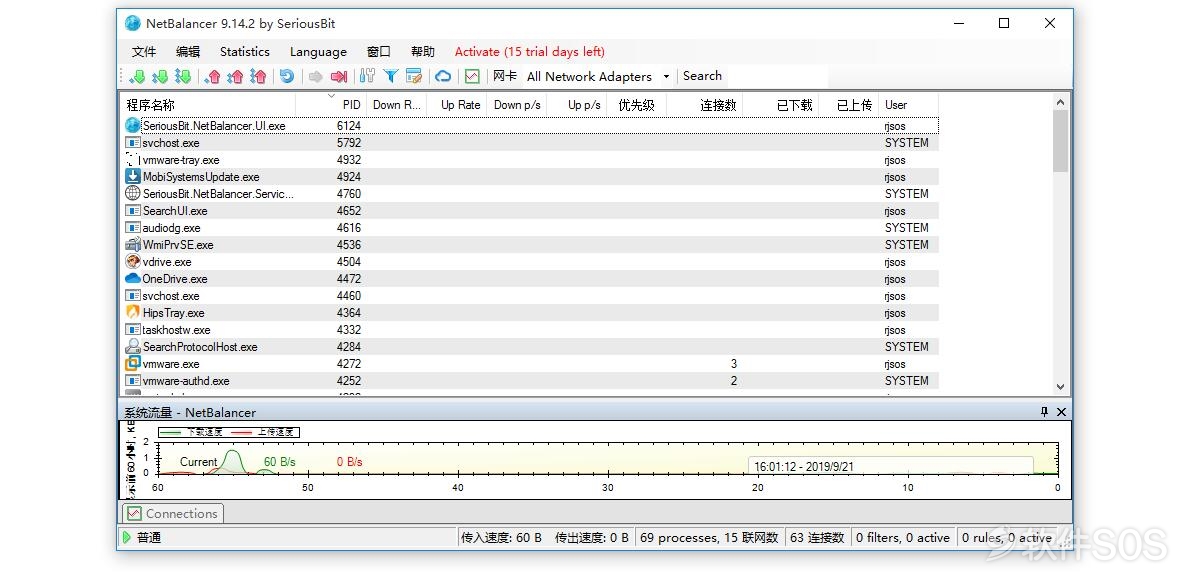The width and height of the screenshot is (1184, 572).
Task: Click the NetBalancer globe title icon
Action: click(x=133, y=23)
